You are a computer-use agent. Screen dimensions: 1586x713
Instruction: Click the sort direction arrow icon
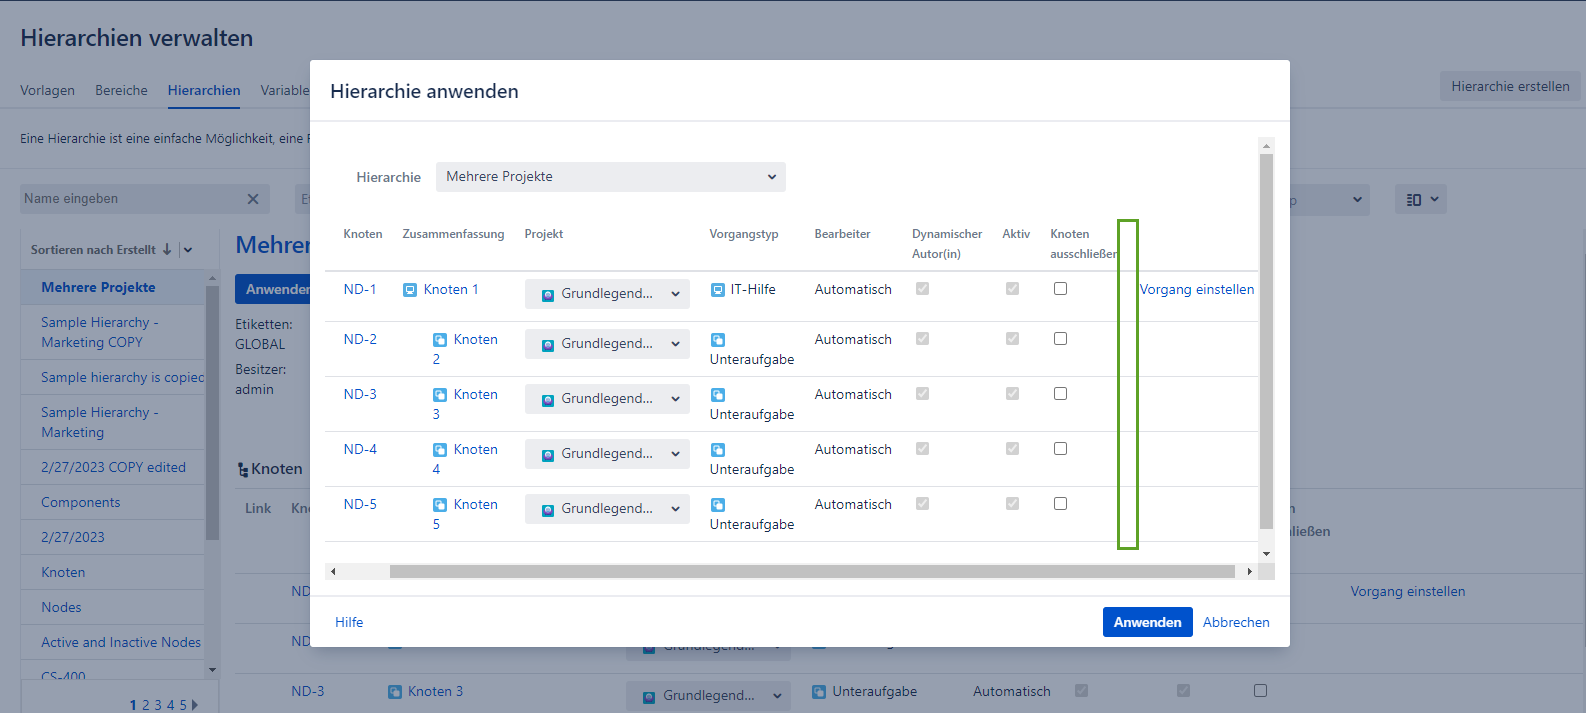tap(167, 250)
